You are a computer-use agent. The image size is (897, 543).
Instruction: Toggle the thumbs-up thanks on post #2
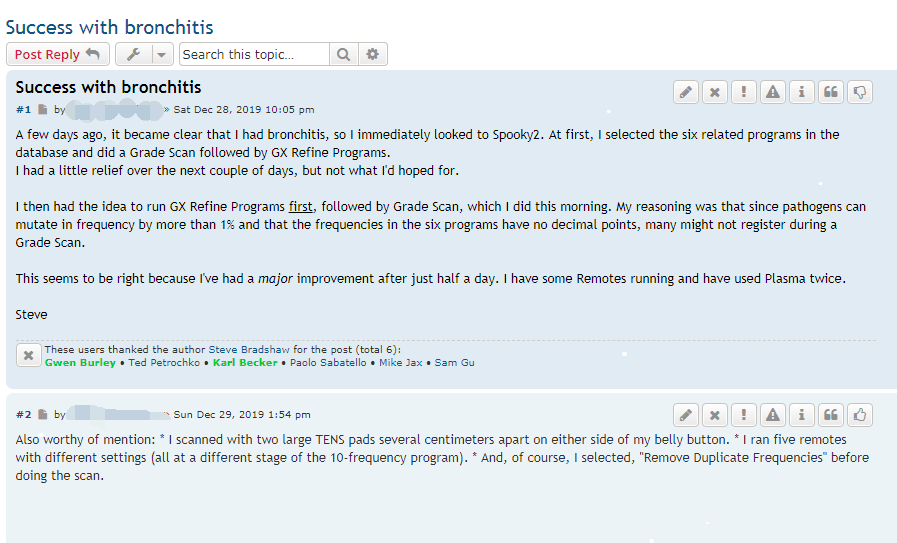click(859, 414)
